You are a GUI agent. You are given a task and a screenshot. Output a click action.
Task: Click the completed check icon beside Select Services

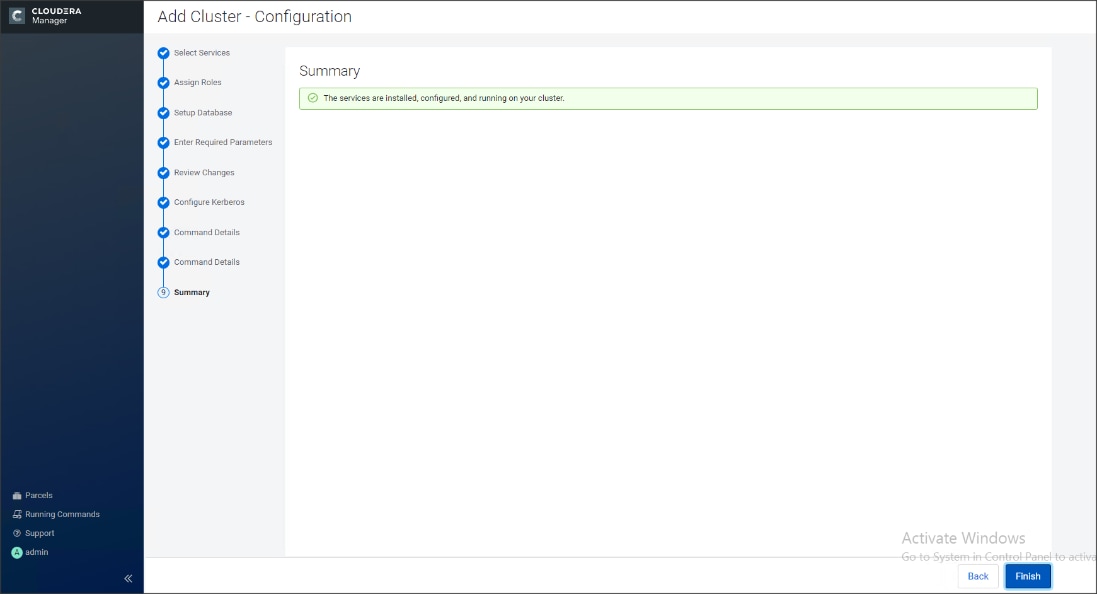[162, 53]
